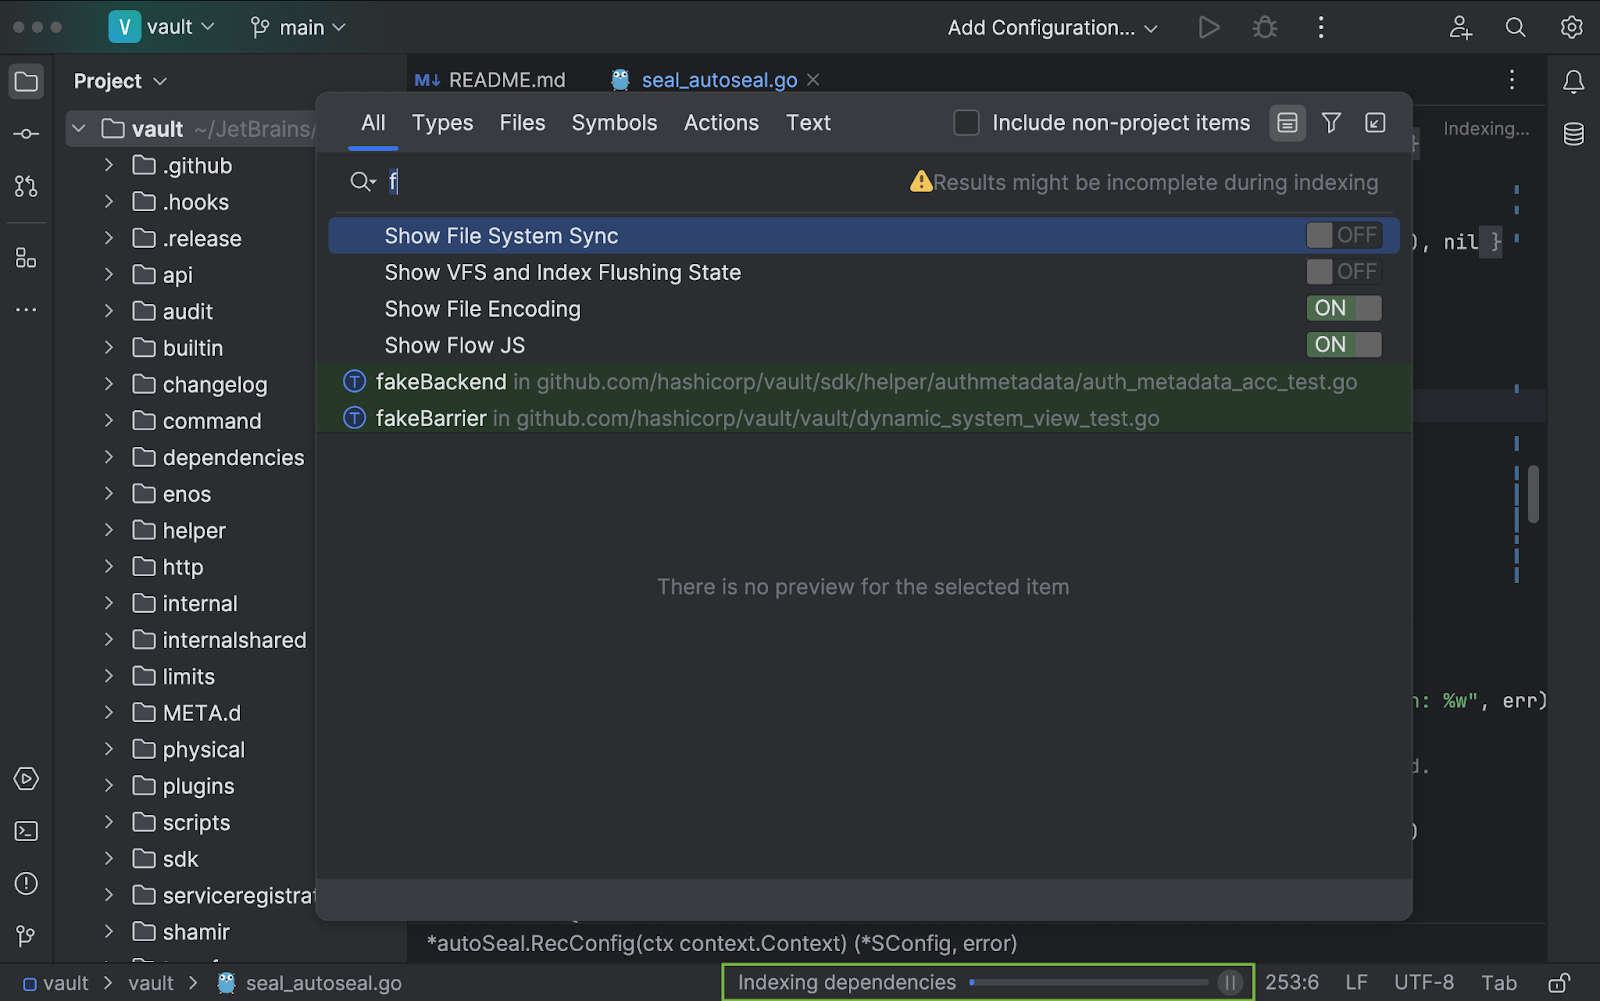Open the vault project dropdown

(x=162, y=28)
